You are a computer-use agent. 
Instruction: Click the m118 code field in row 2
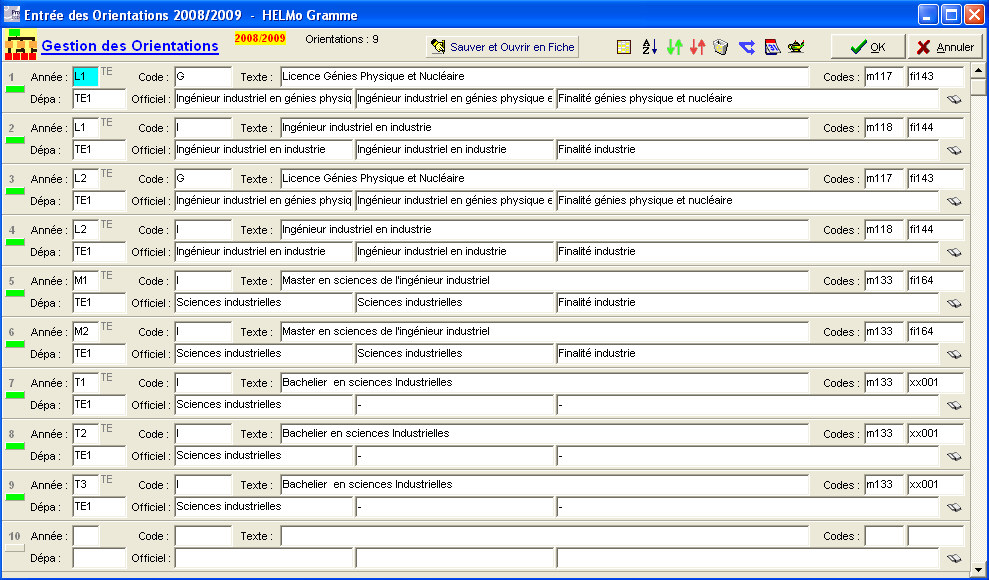(x=884, y=127)
